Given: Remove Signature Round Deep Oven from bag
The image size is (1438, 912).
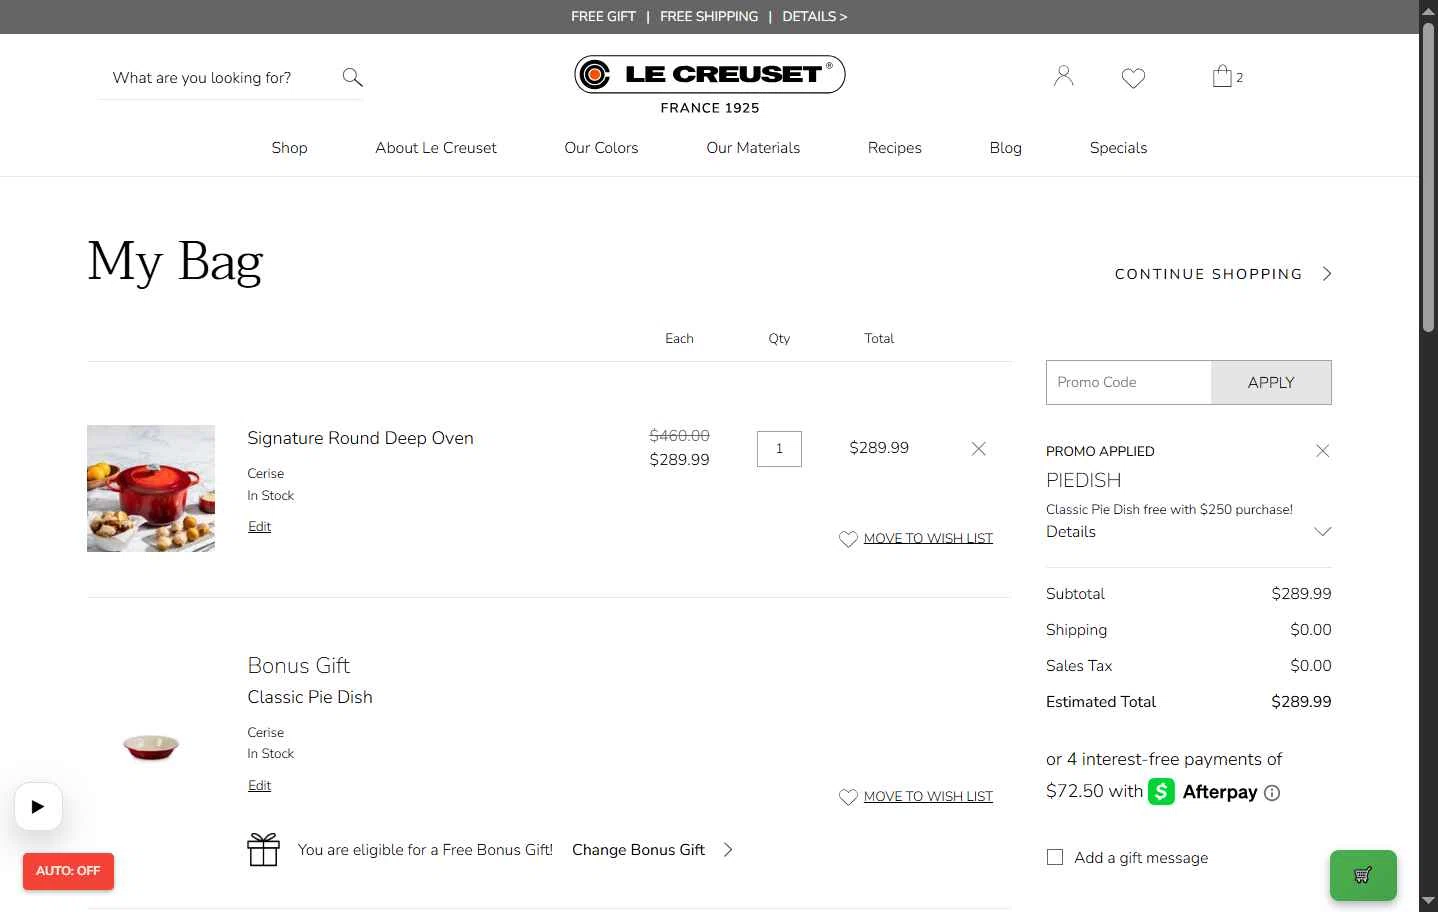Looking at the screenshot, I should 979,448.
